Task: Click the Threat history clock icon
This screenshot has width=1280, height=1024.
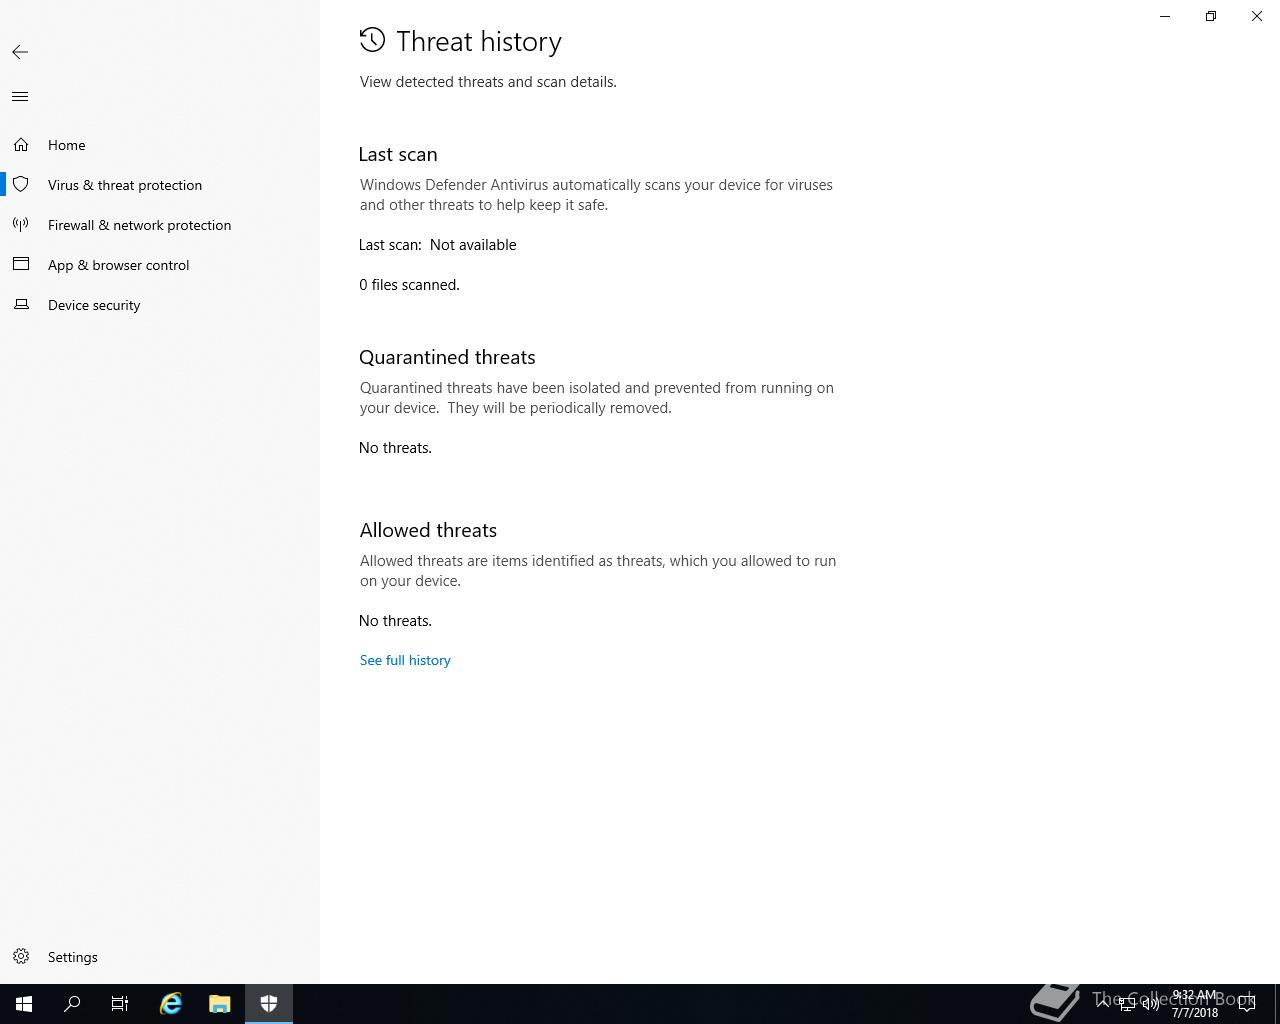Action: [x=372, y=40]
